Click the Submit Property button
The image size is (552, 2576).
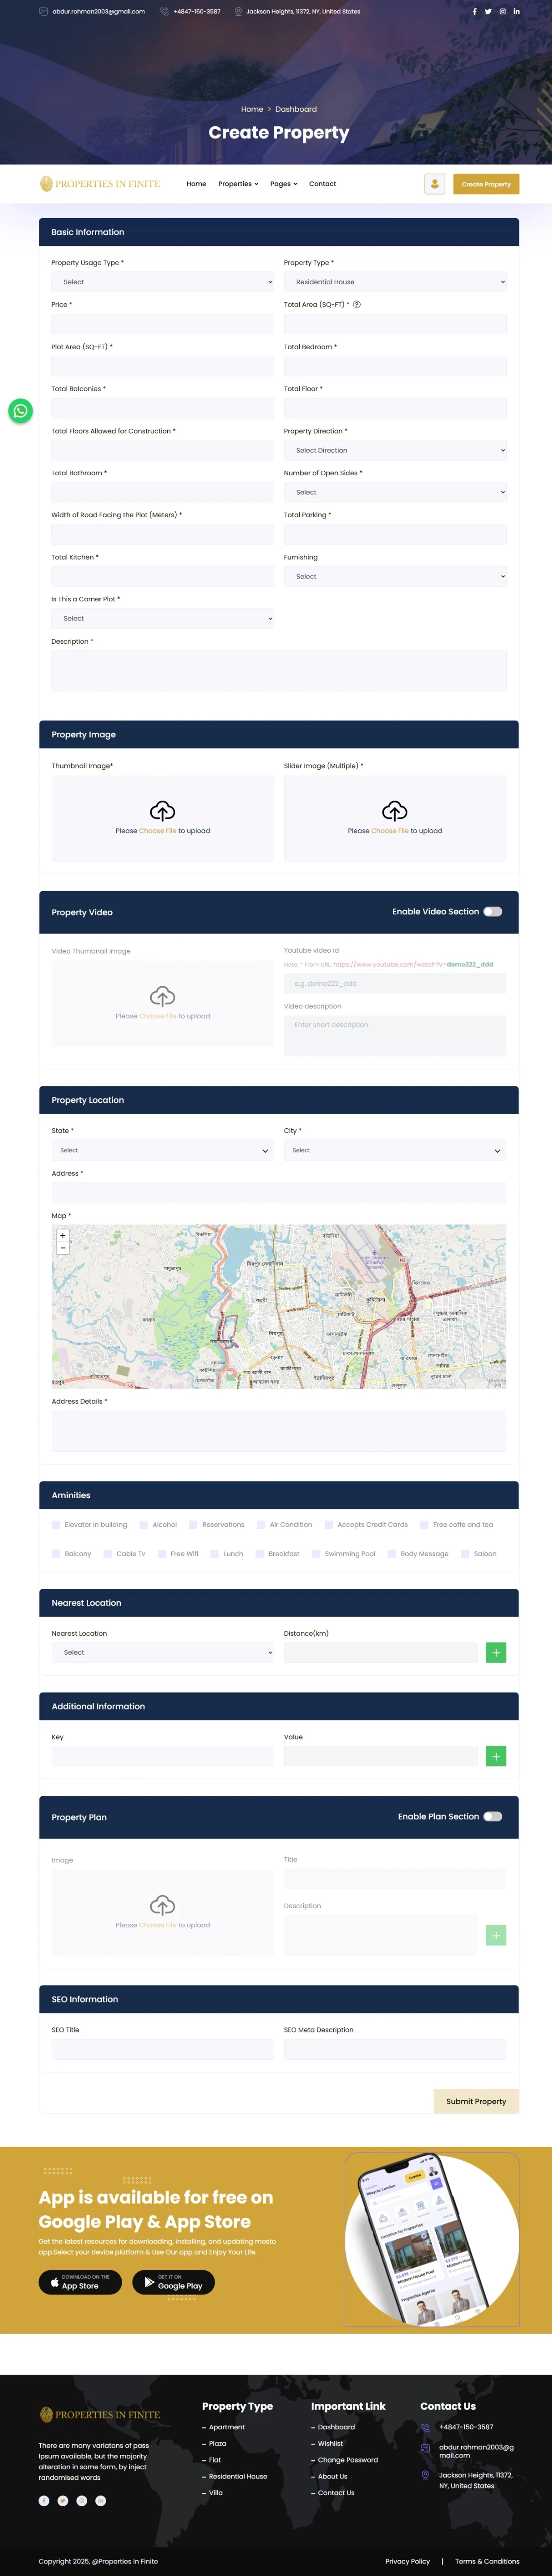click(476, 2102)
